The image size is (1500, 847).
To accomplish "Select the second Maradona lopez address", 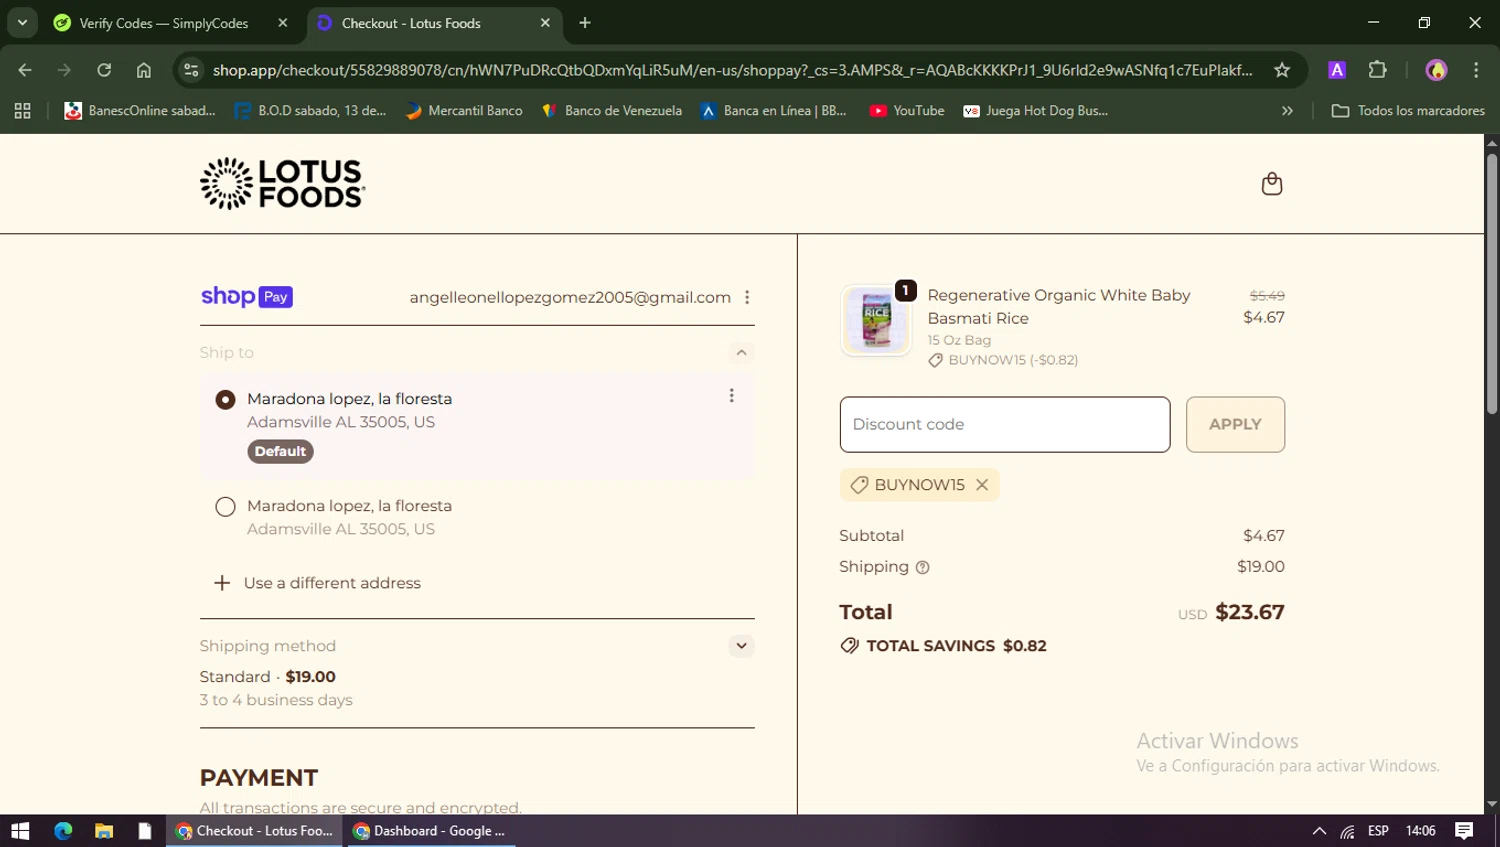I will [225, 507].
